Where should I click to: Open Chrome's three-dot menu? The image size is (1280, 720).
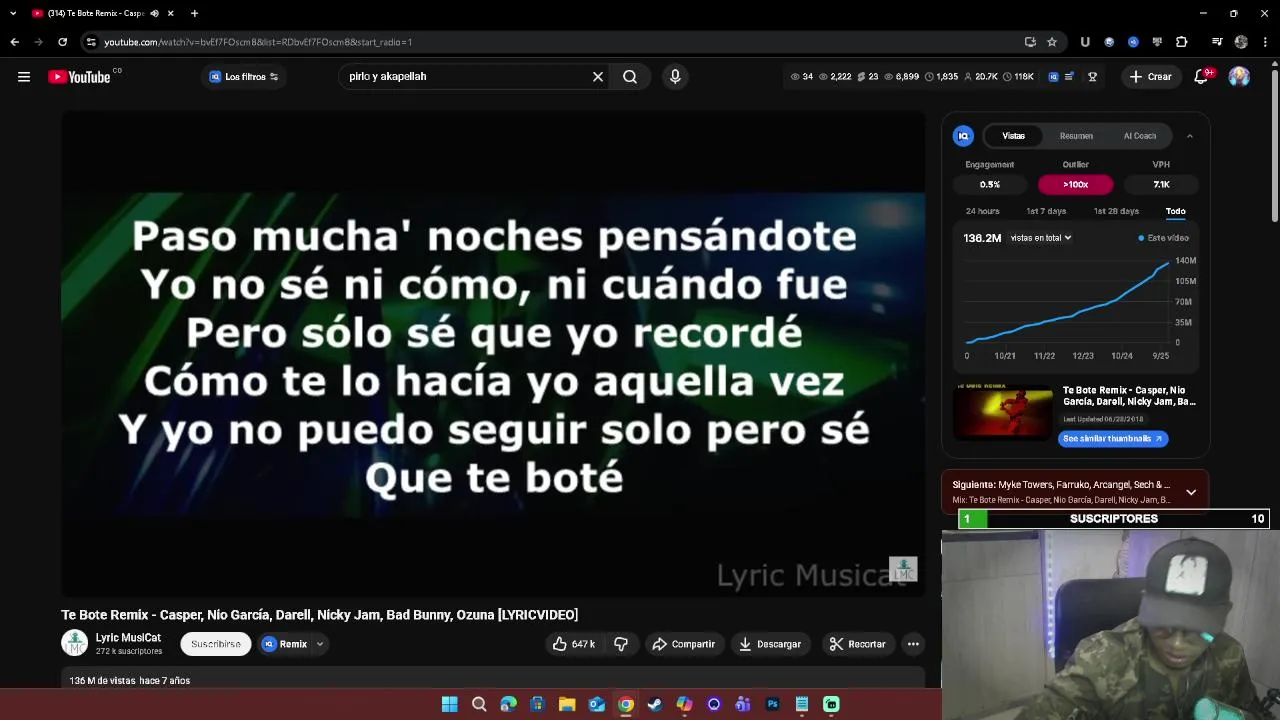click(x=1266, y=42)
